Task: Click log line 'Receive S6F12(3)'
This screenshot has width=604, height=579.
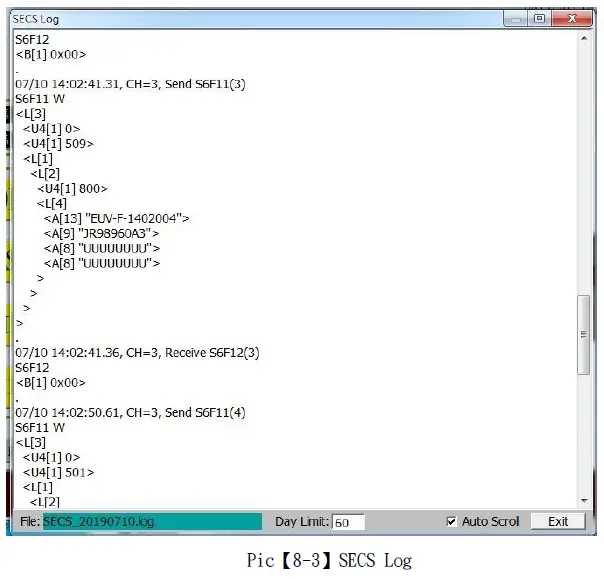Action: [x=137, y=352]
